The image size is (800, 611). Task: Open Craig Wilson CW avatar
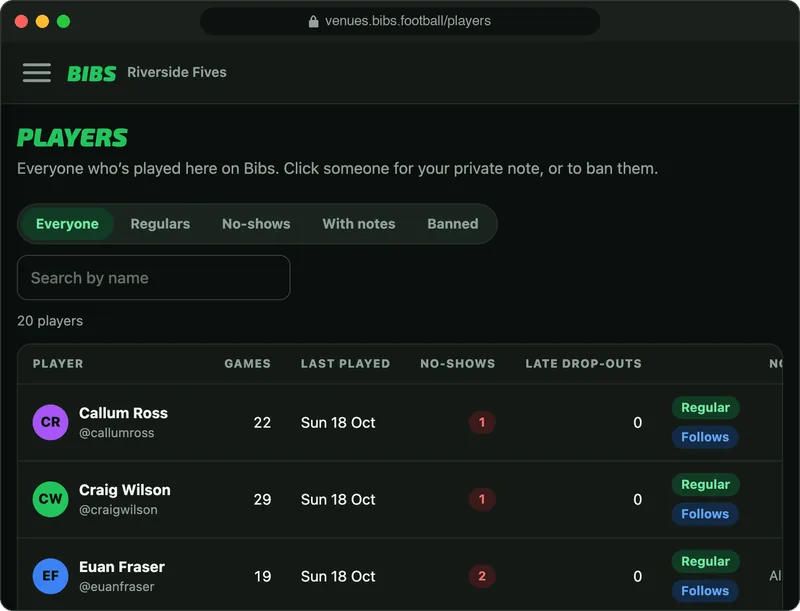pyautogui.click(x=51, y=499)
